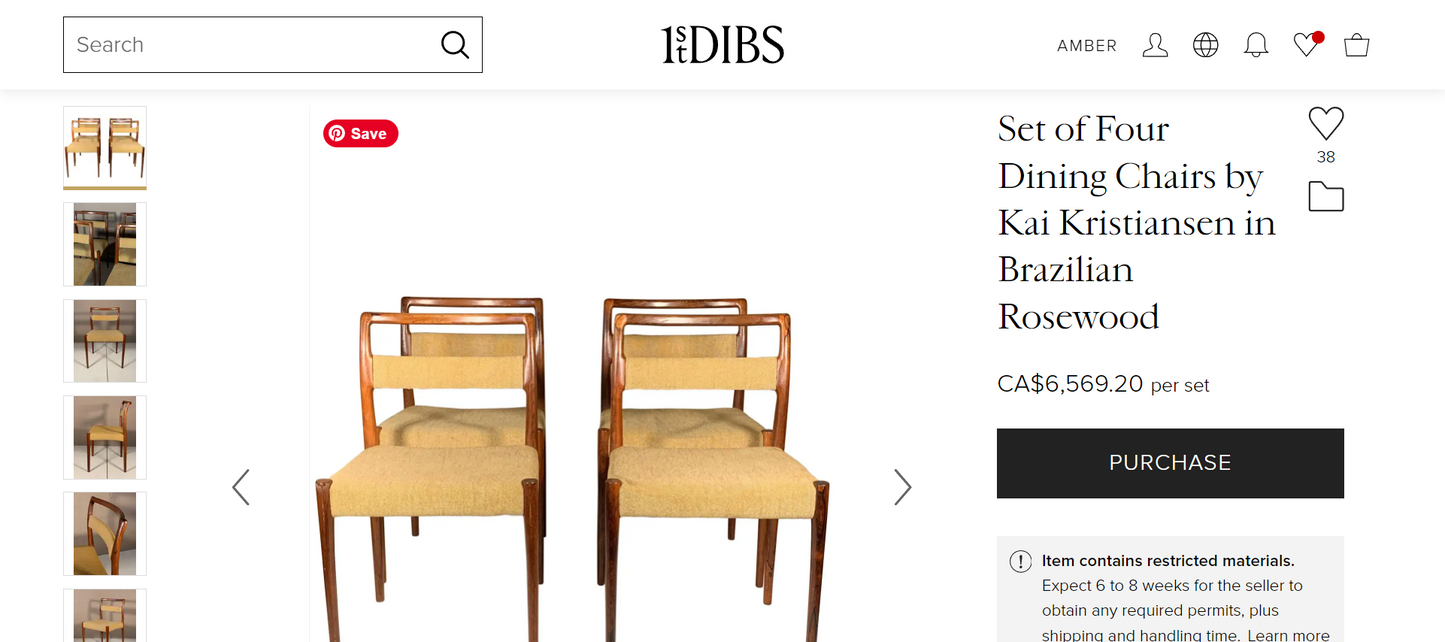The height and width of the screenshot is (642, 1445).
Task: Select the side-view chair thumbnail
Action: point(105,437)
